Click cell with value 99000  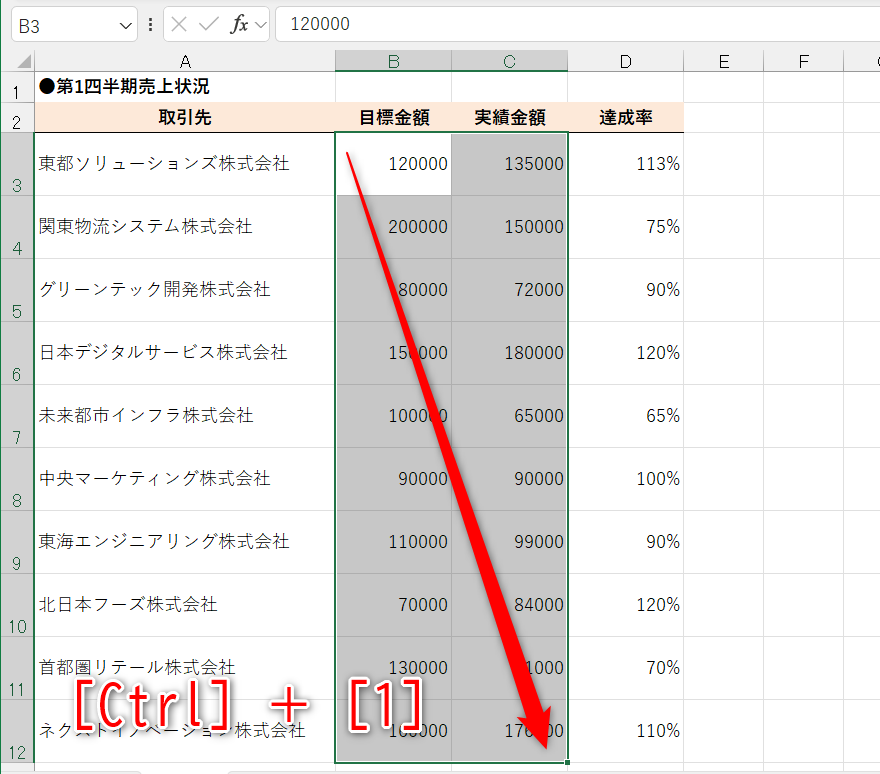coord(510,542)
